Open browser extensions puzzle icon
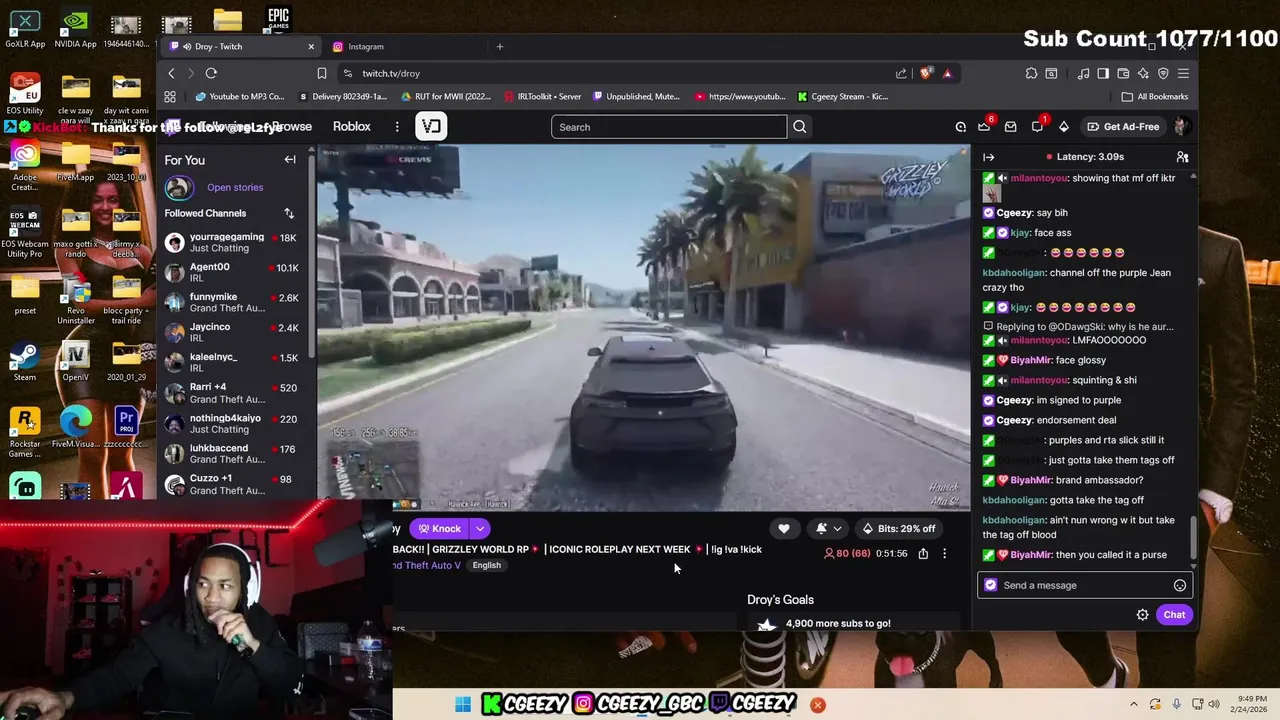This screenshot has height=720, width=1280. (x=1031, y=73)
